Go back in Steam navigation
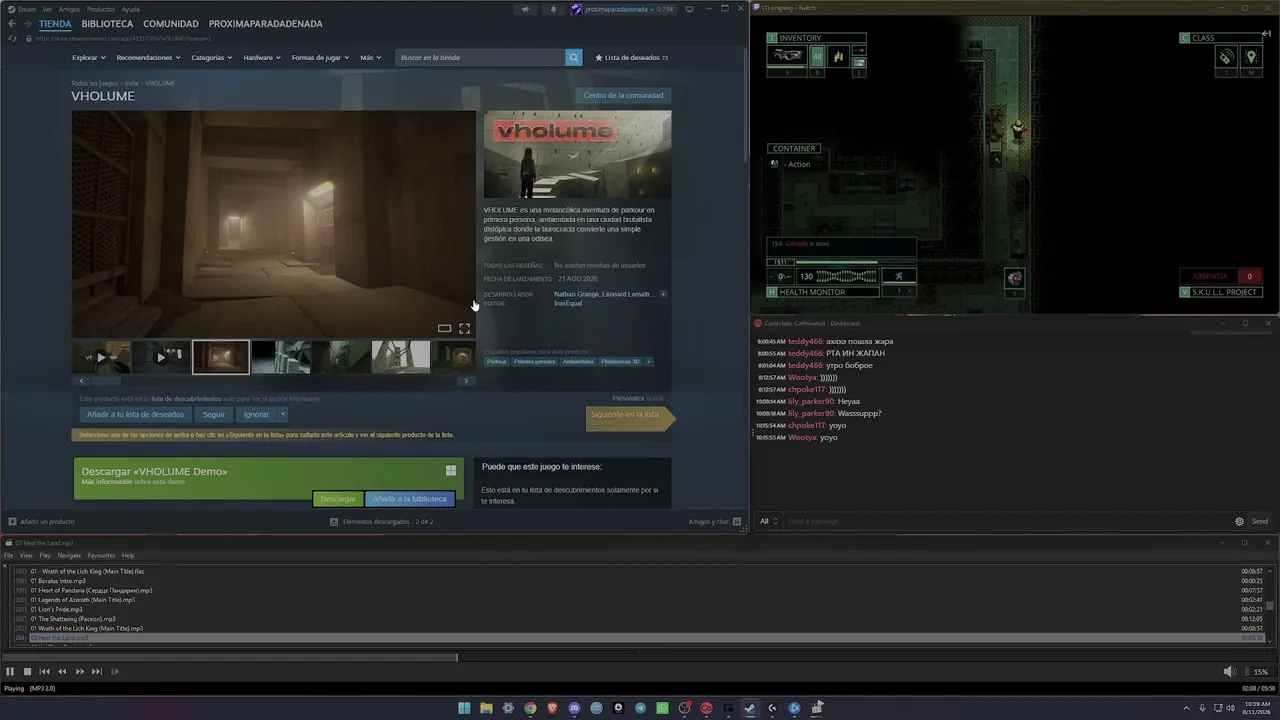 point(12,24)
